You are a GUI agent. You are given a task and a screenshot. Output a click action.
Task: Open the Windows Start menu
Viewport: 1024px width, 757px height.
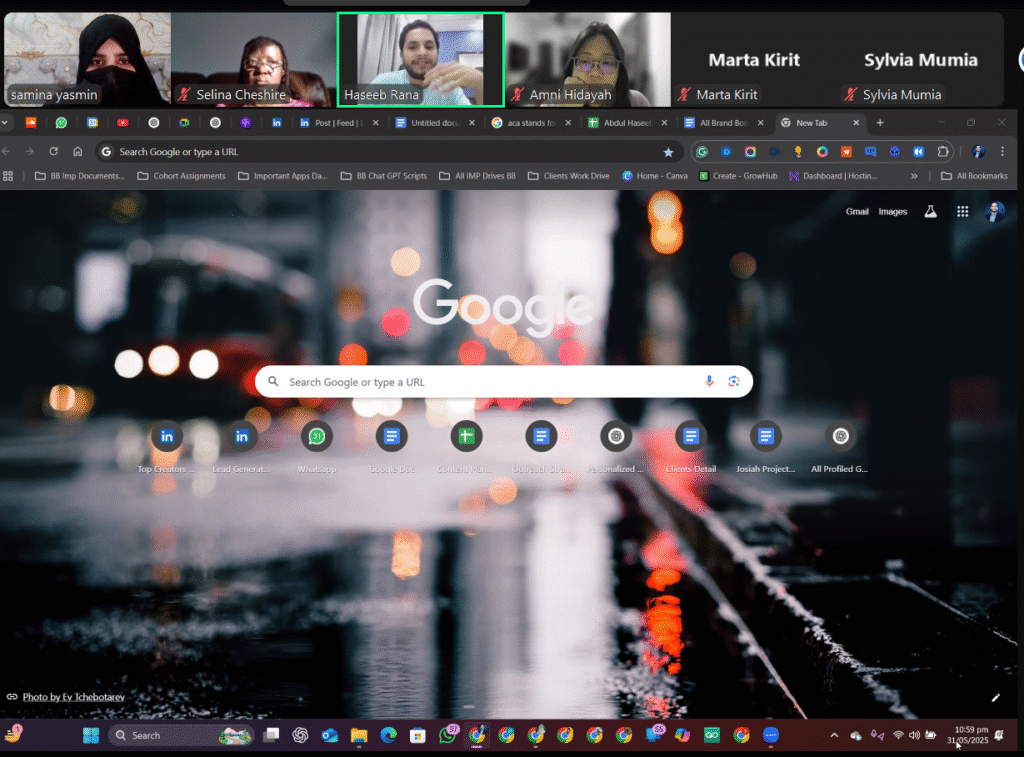pyautogui.click(x=91, y=736)
